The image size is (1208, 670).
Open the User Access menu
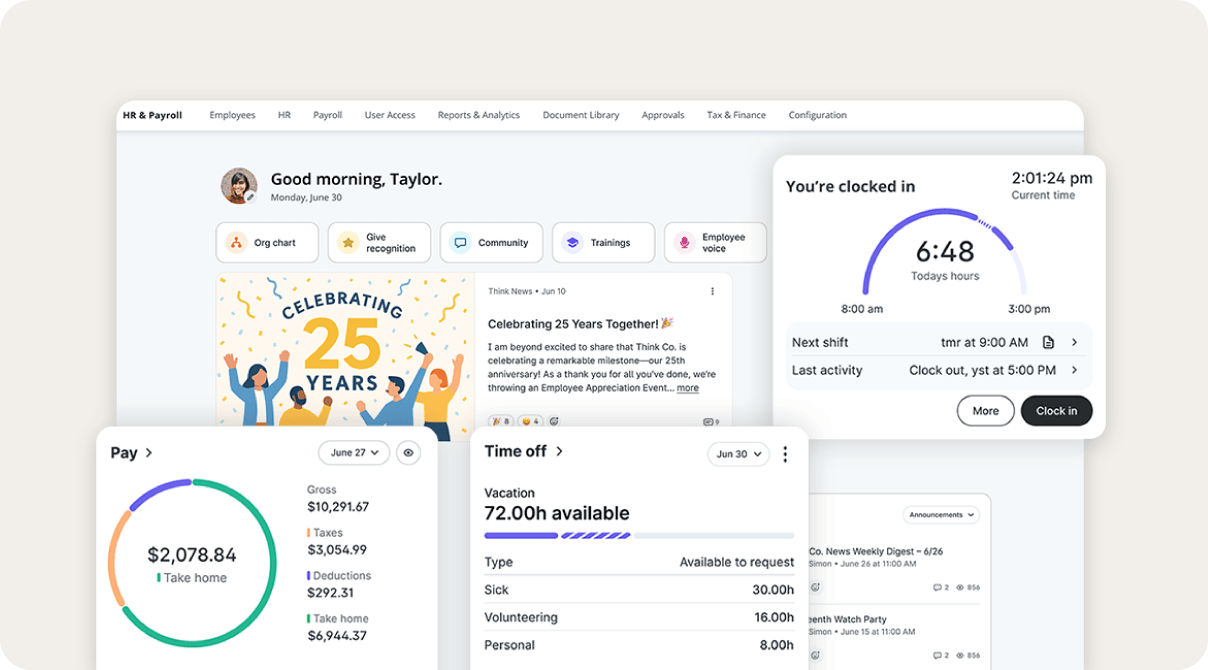point(390,115)
